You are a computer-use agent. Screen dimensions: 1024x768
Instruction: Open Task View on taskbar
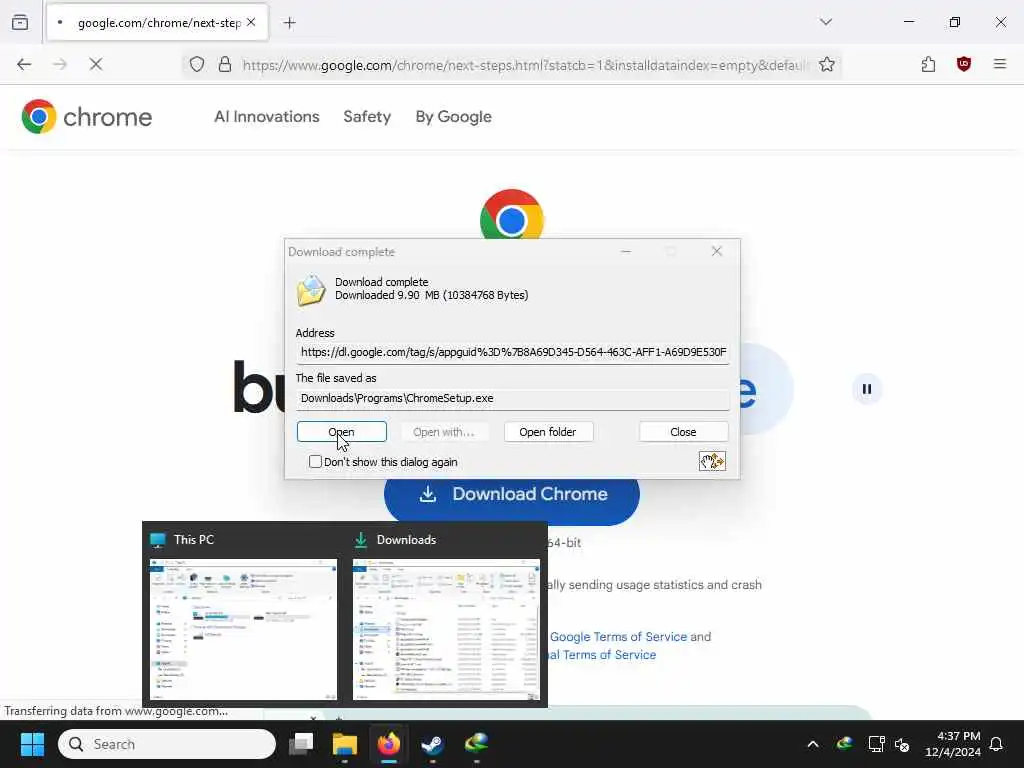pyautogui.click(x=301, y=744)
